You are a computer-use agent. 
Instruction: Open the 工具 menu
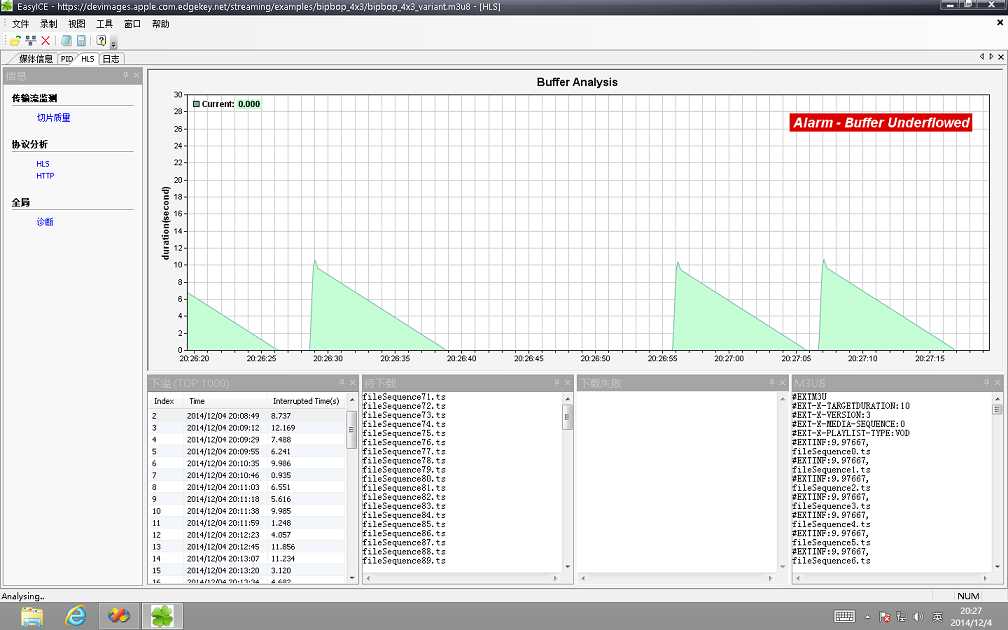[x=104, y=24]
